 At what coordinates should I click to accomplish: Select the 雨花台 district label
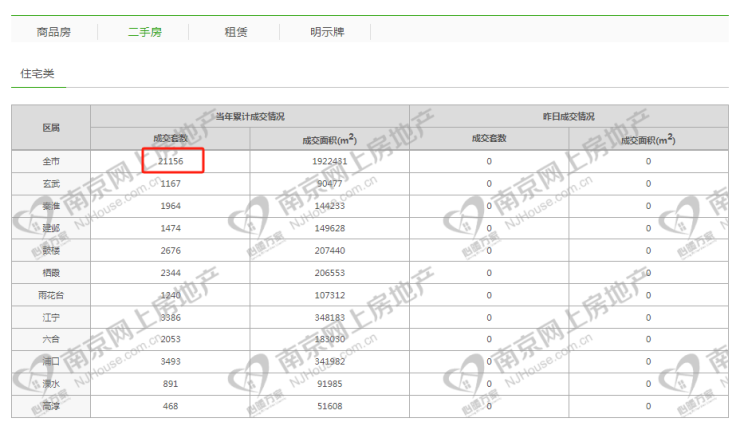tap(51, 295)
